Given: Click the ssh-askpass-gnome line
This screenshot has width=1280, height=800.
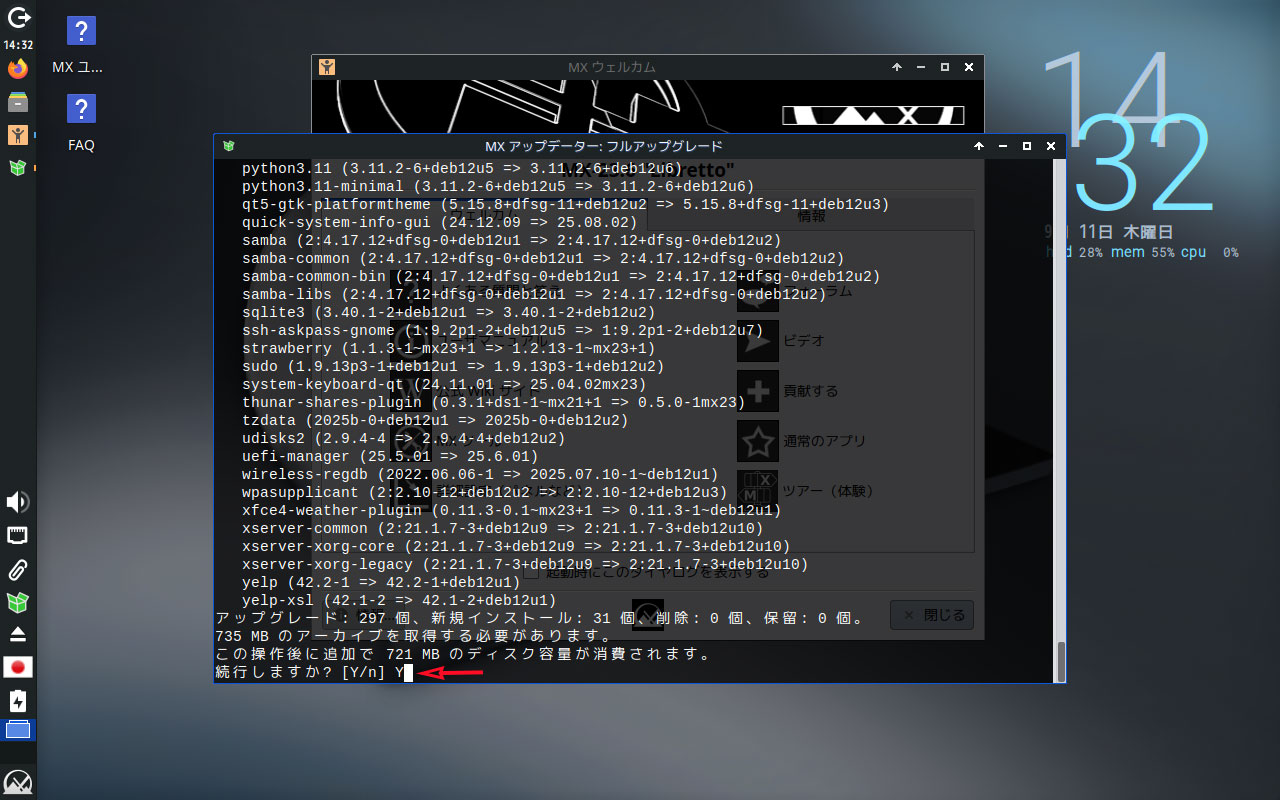Looking at the screenshot, I should click(x=502, y=330).
